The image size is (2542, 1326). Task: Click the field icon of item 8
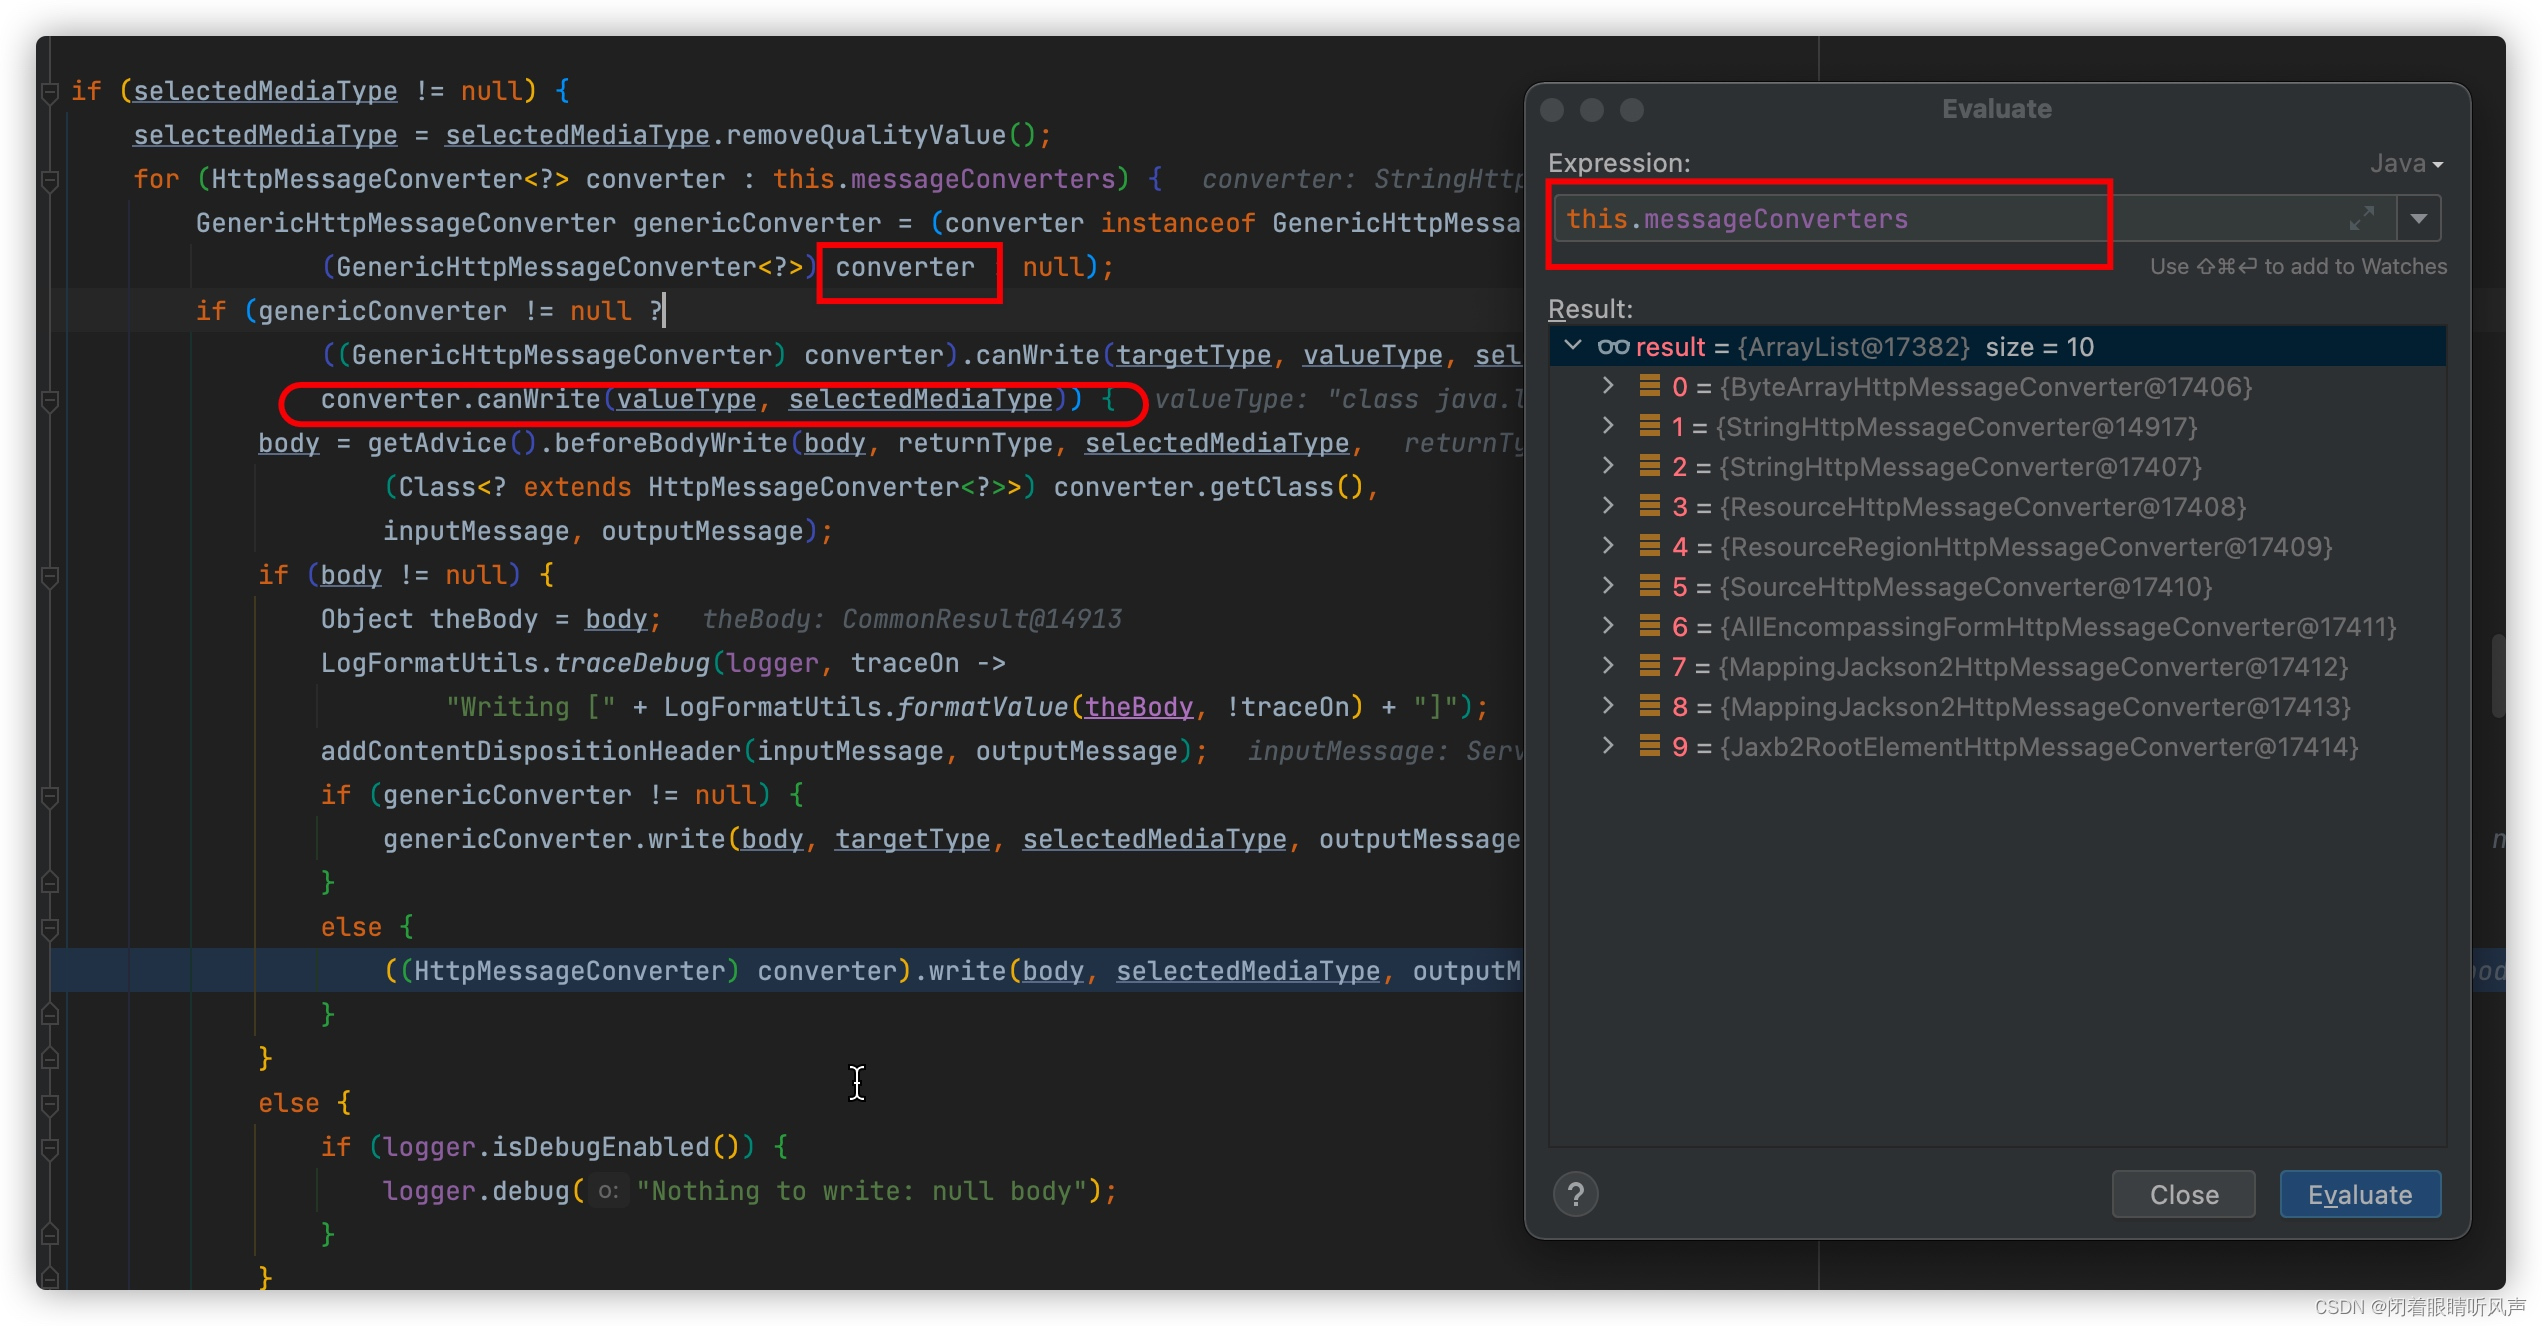point(1650,706)
